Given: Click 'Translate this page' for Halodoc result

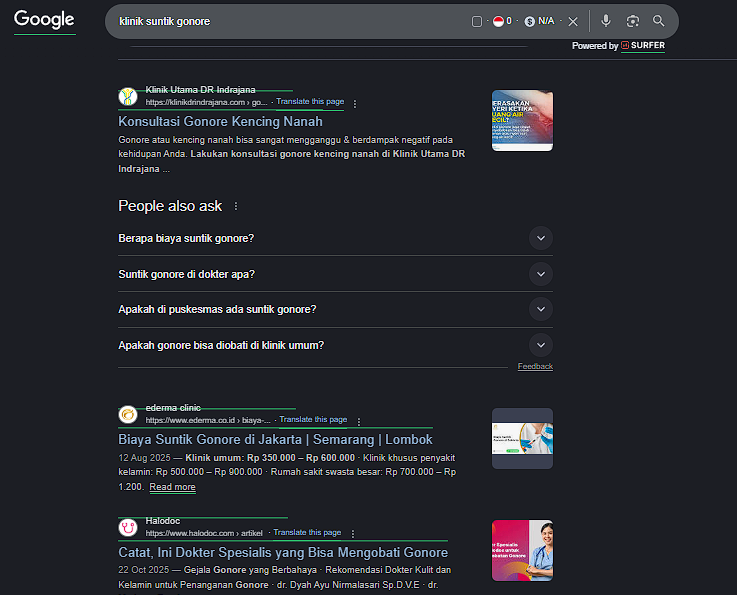Looking at the screenshot, I should pos(307,533).
